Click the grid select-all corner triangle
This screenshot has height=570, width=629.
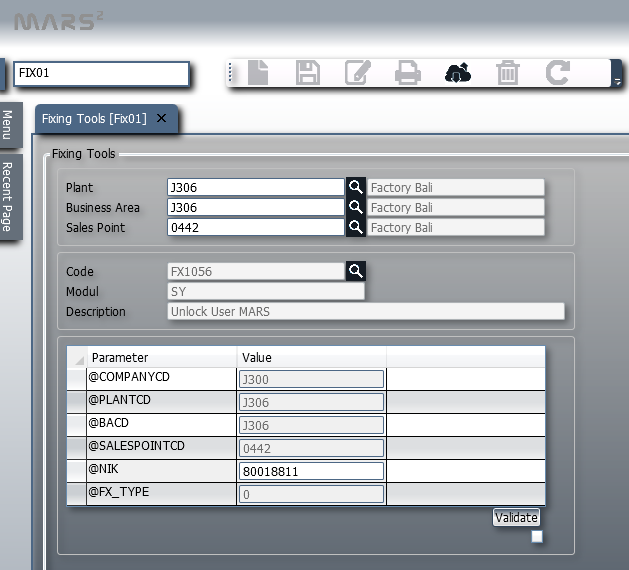77,358
